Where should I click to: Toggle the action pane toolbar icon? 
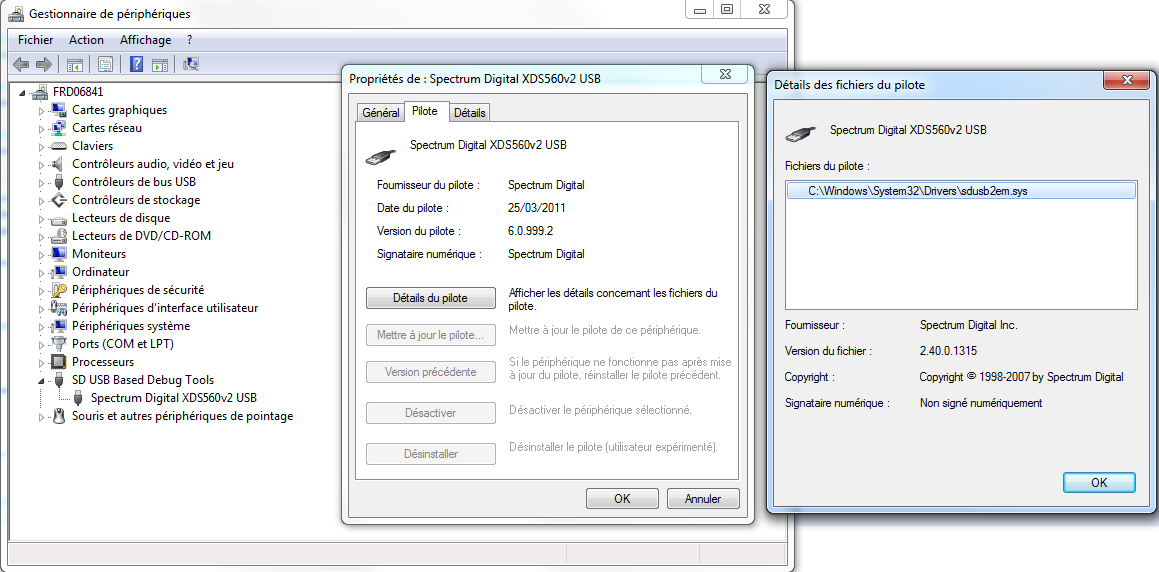[160, 64]
